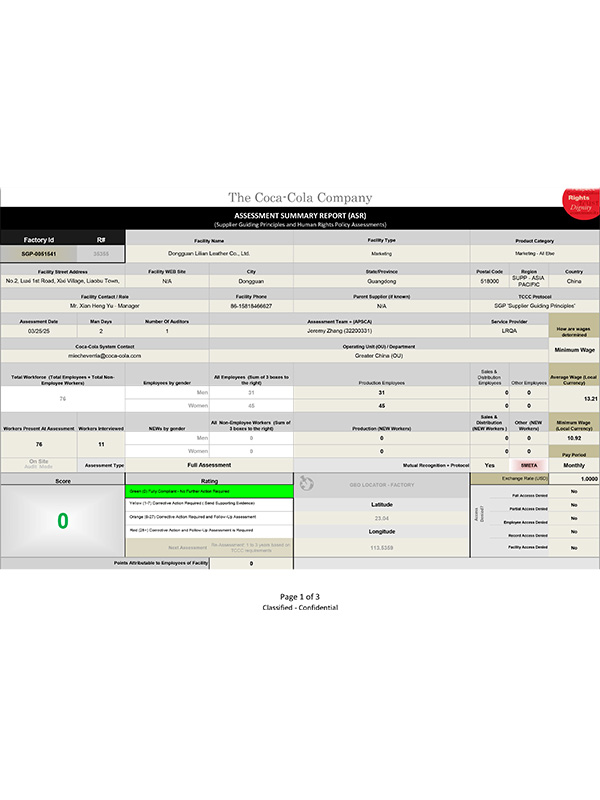This screenshot has width=600, height=800.
Task: Click facility phone 86-15818466627
Action: click(251, 306)
